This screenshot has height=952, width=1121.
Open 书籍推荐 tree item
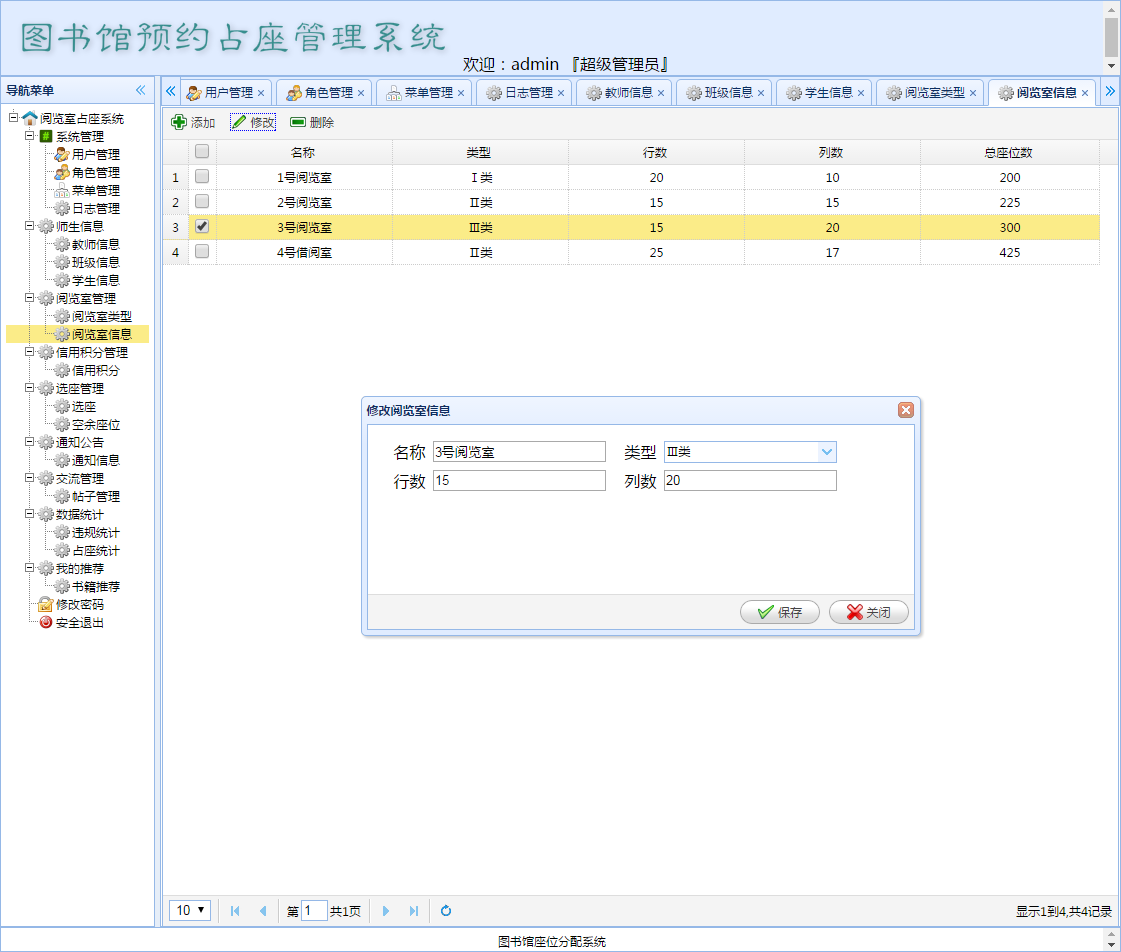pos(95,587)
